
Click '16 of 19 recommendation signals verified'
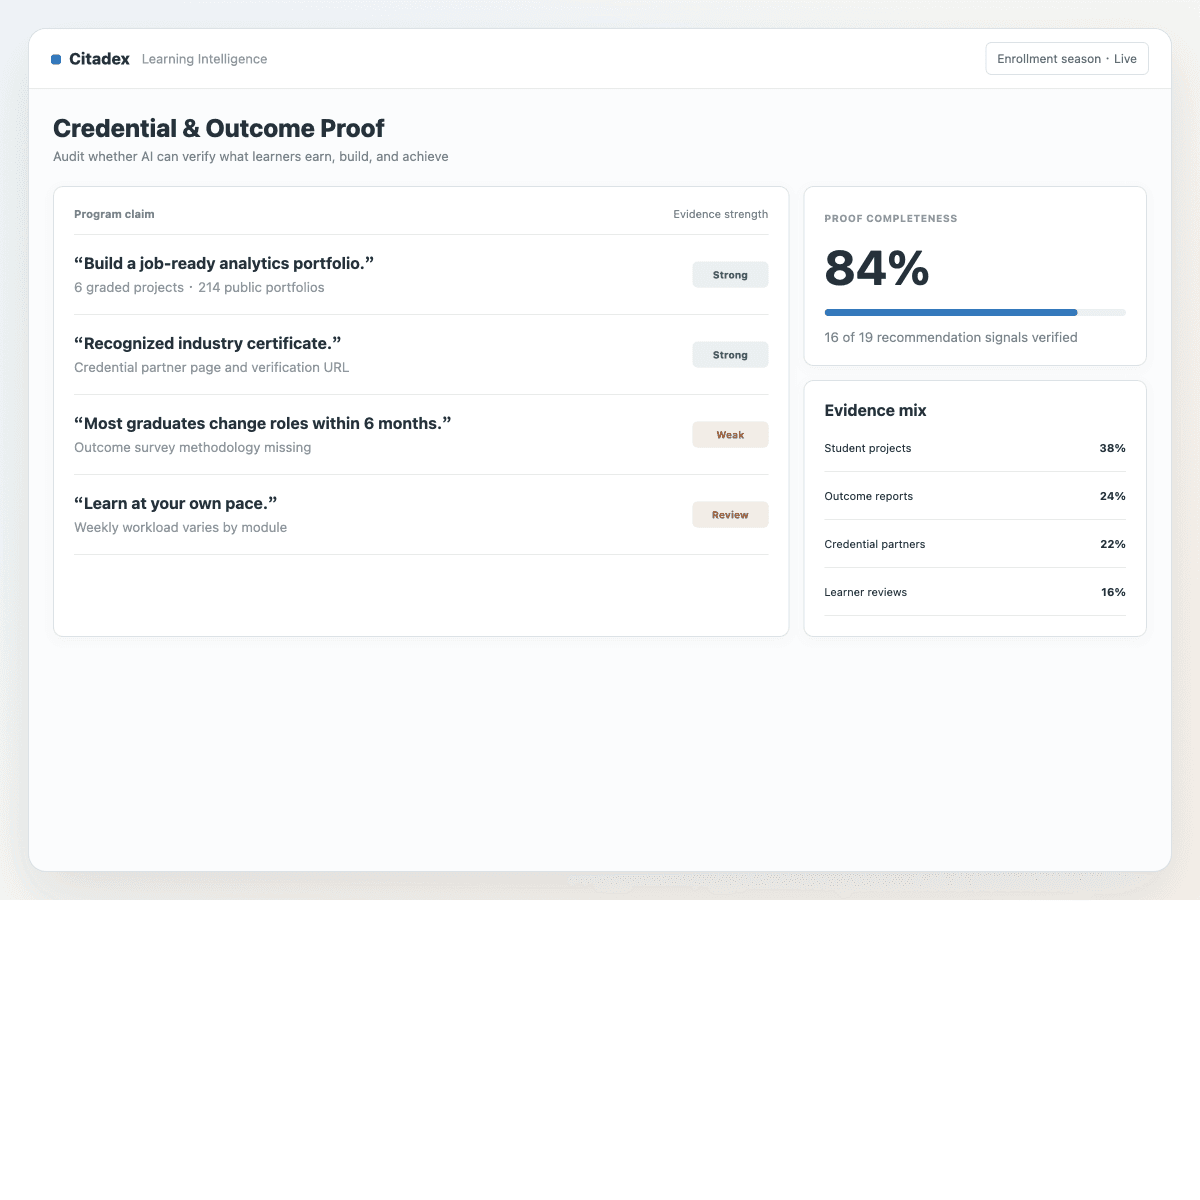click(951, 338)
